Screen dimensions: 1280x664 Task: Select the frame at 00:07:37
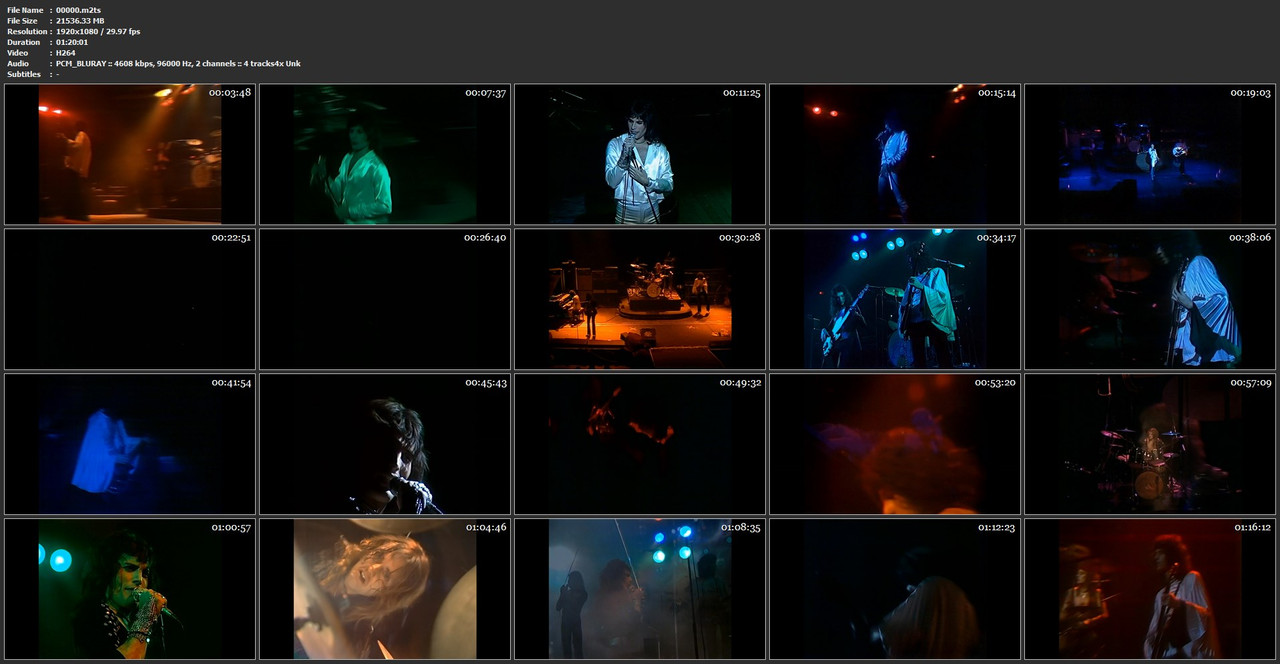pyautogui.click(x=385, y=154)
